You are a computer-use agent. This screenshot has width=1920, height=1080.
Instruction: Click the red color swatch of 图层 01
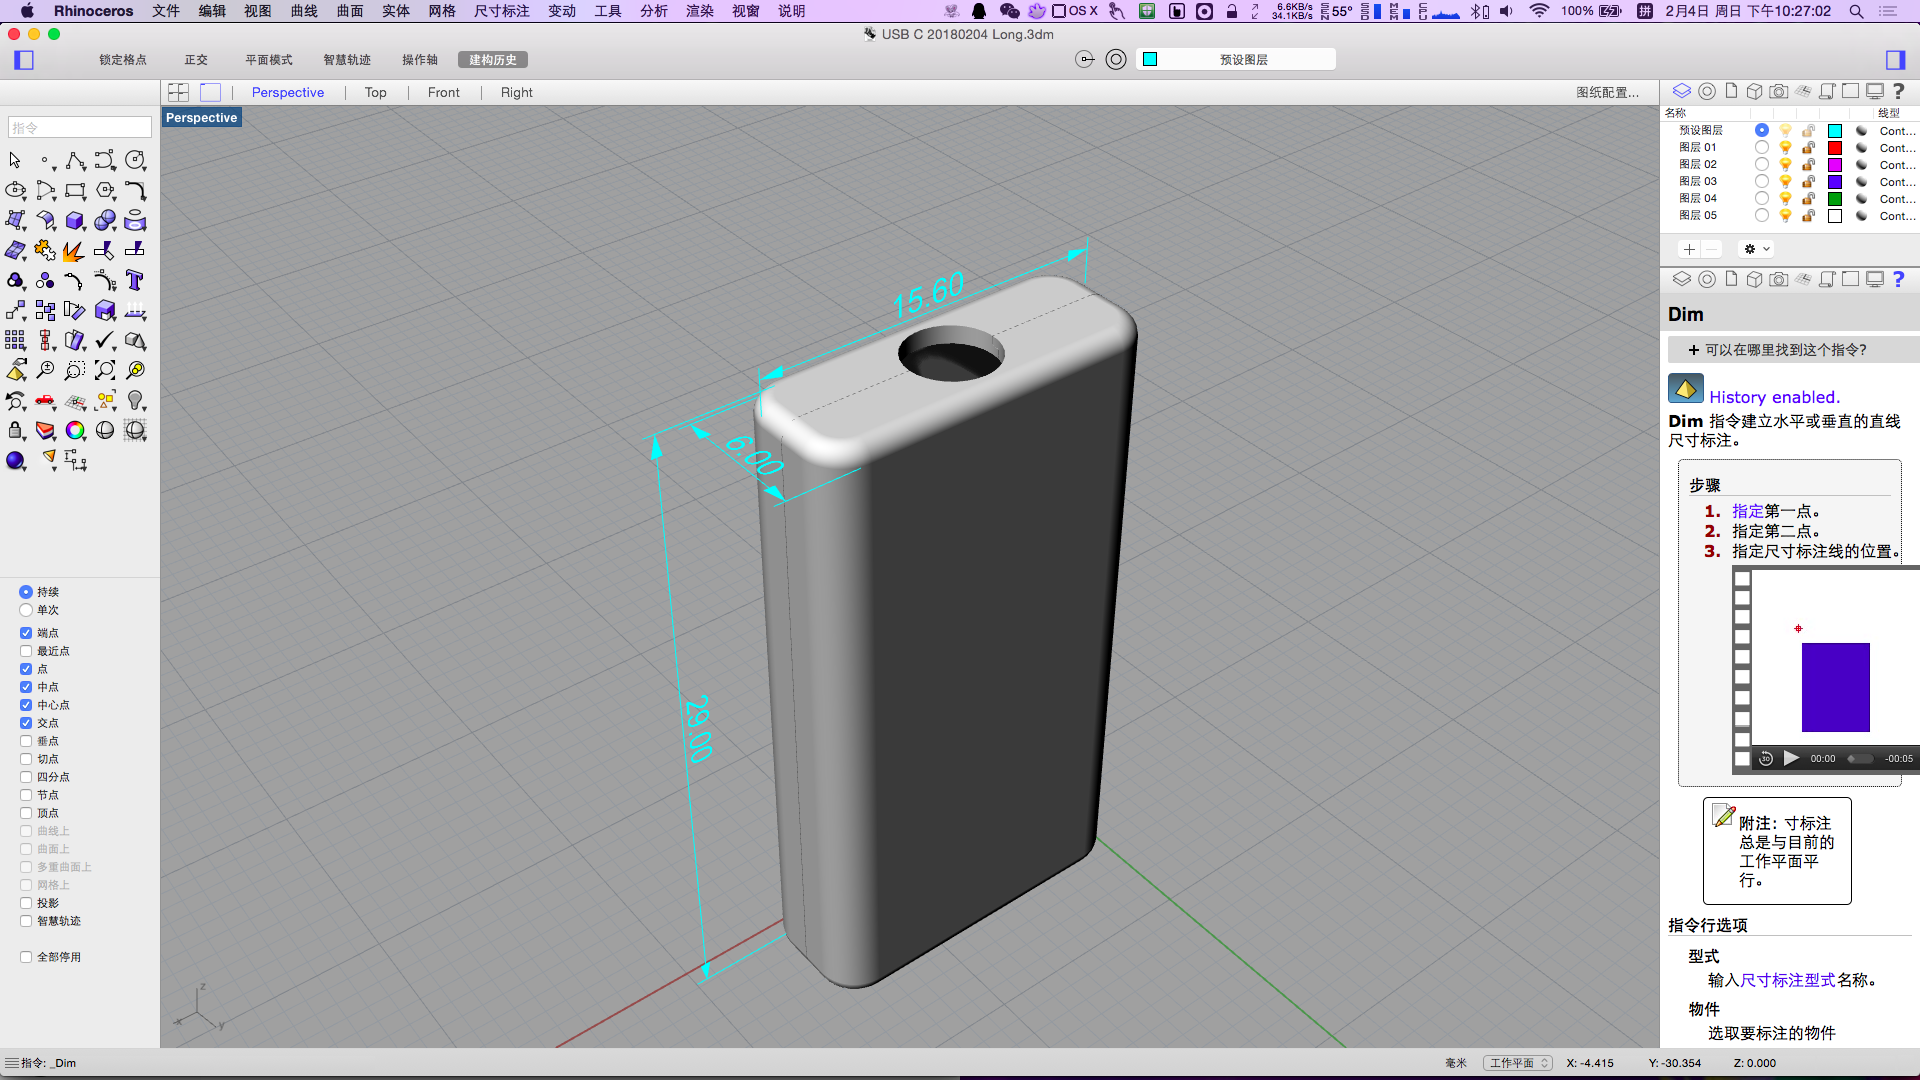click(1835, 148)
